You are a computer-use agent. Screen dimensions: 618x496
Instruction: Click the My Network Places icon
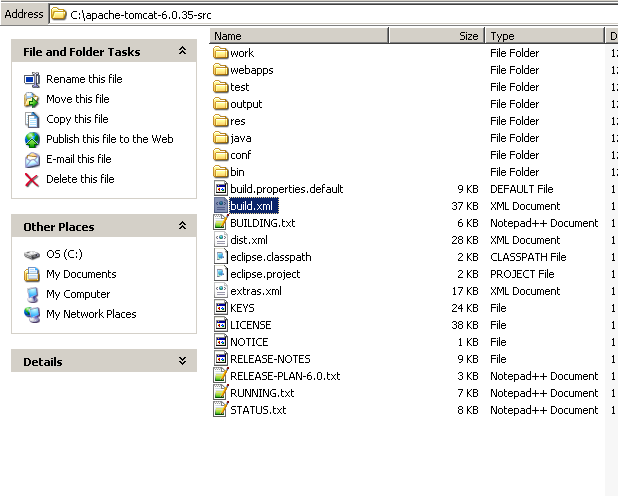tap(32, 315)
